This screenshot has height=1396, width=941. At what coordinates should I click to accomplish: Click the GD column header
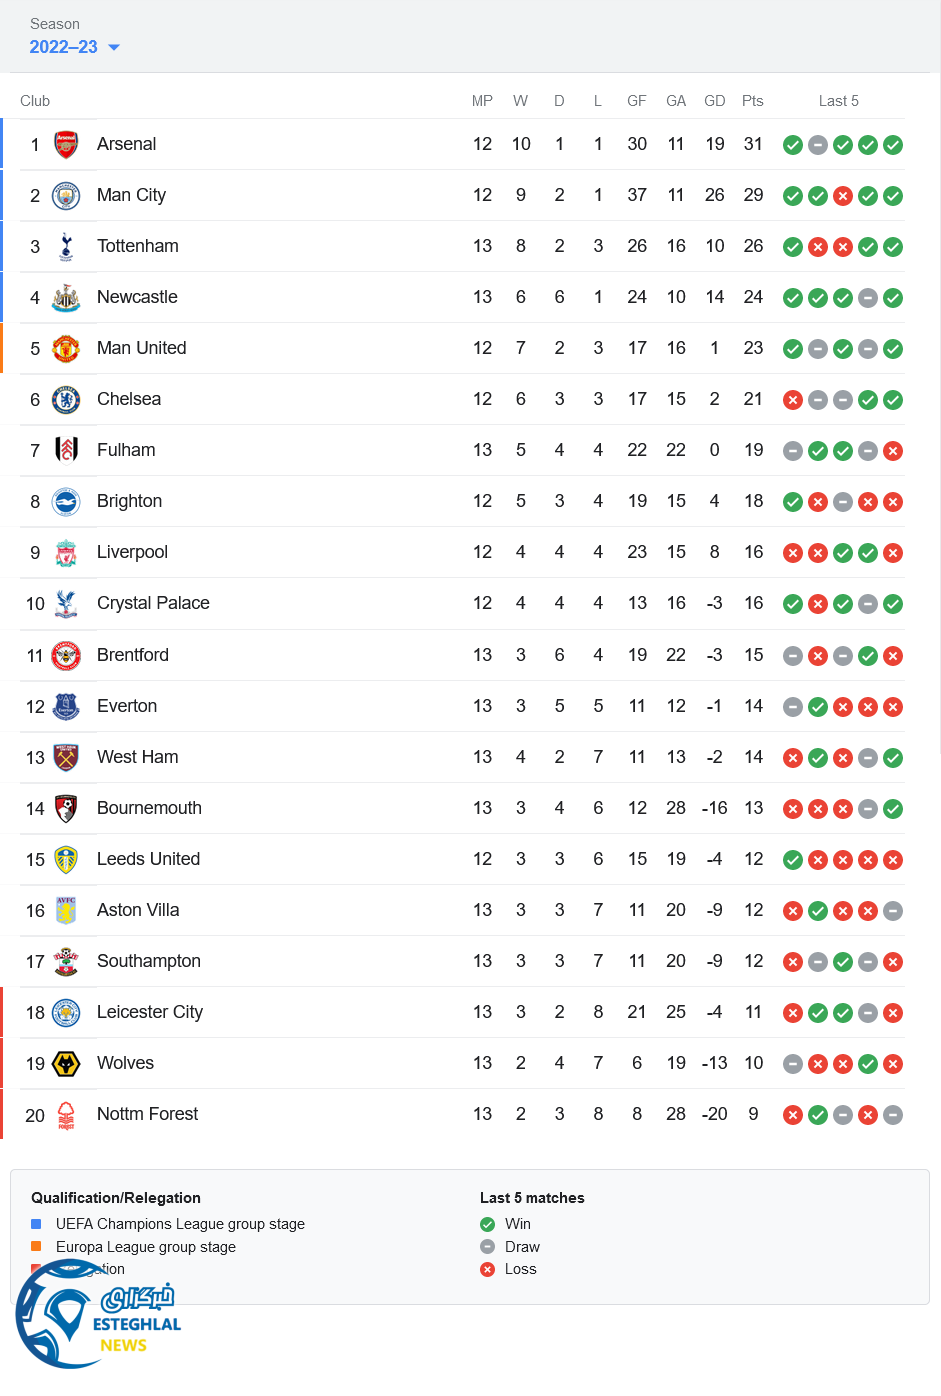(x=715, y=101)
